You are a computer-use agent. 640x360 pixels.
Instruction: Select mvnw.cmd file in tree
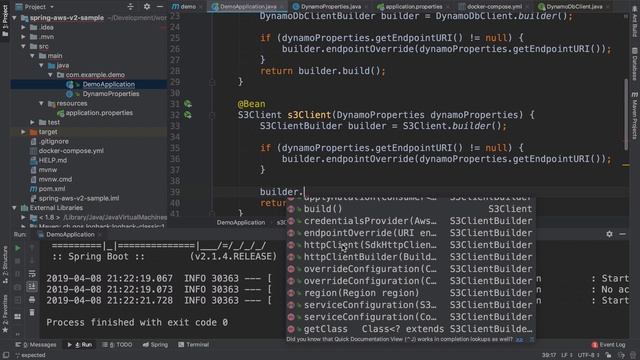(x=55, y=179)
